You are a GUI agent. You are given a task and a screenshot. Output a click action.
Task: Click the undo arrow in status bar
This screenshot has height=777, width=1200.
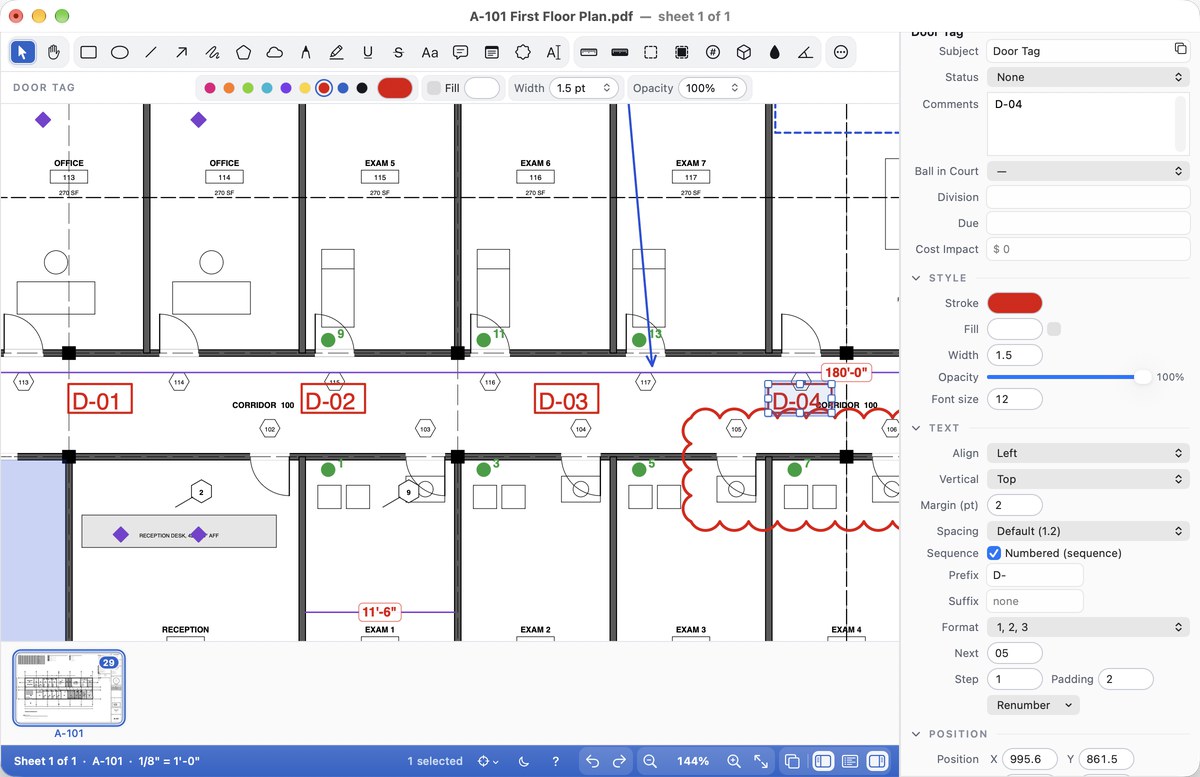(x=593, y=761)
